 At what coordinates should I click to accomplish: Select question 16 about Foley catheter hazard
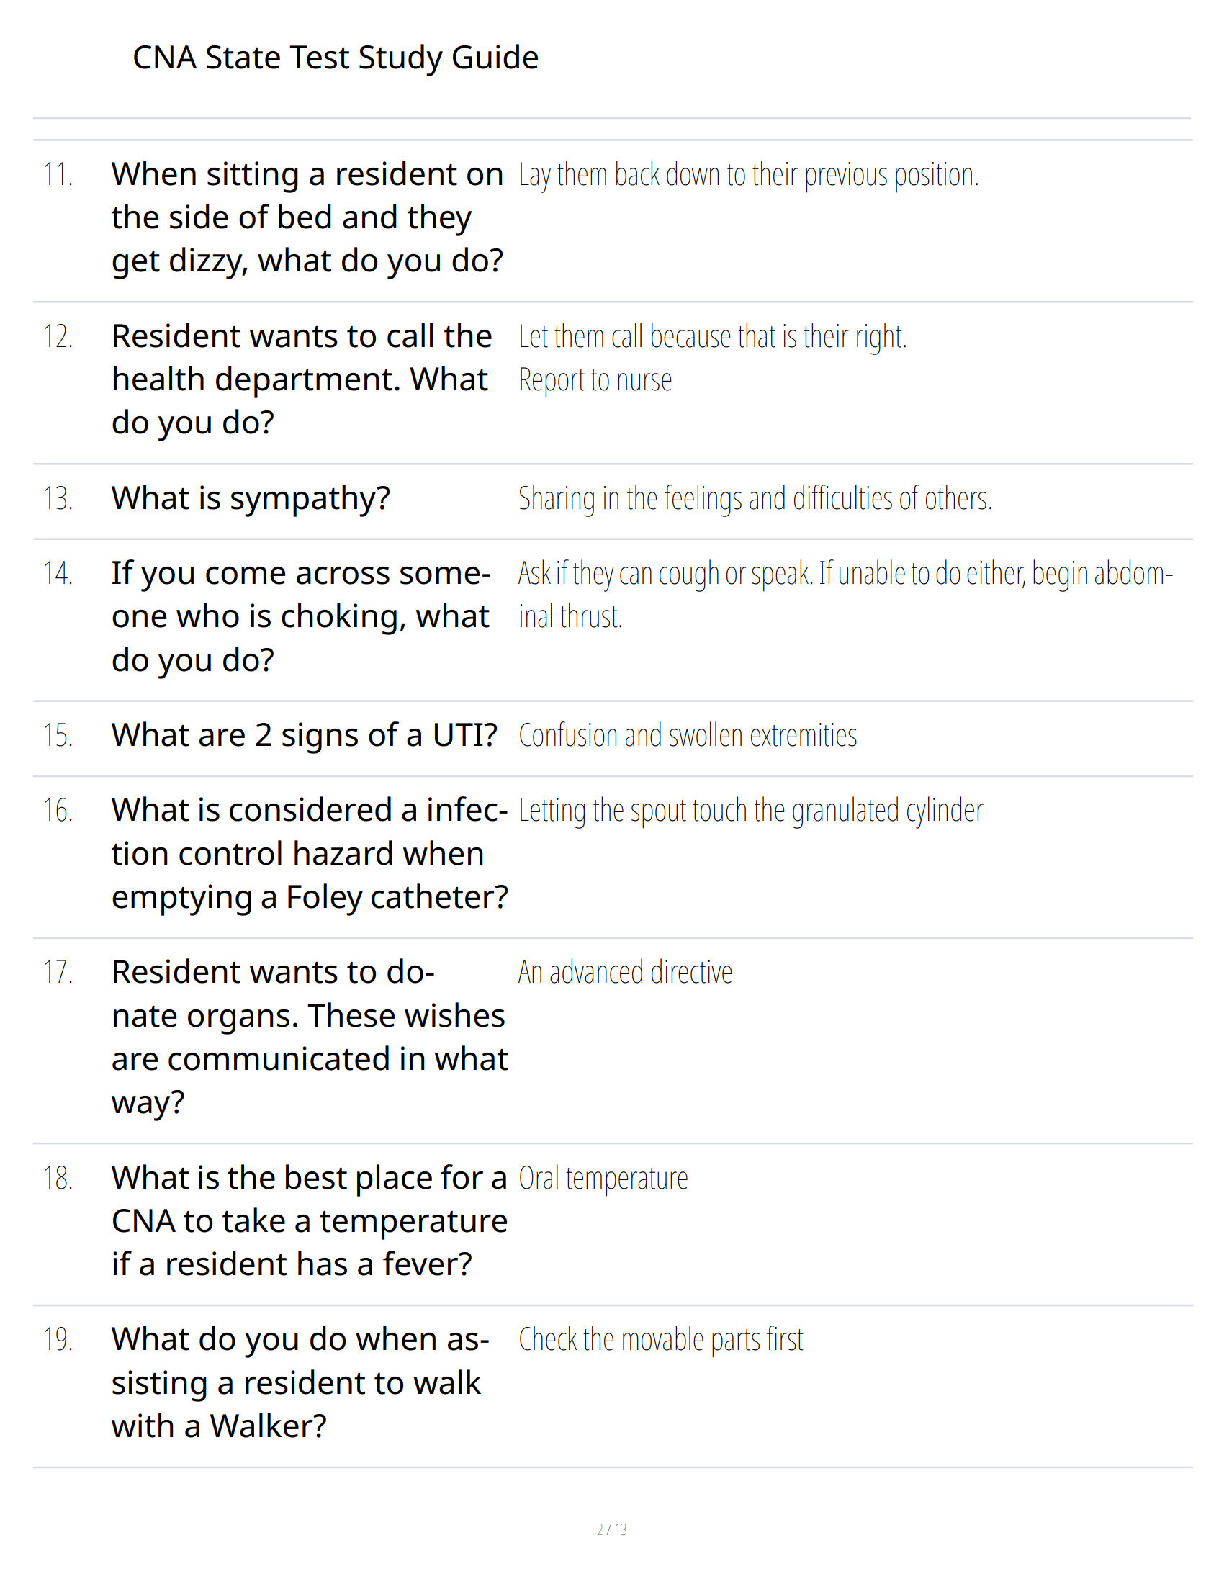pos(310,853)
